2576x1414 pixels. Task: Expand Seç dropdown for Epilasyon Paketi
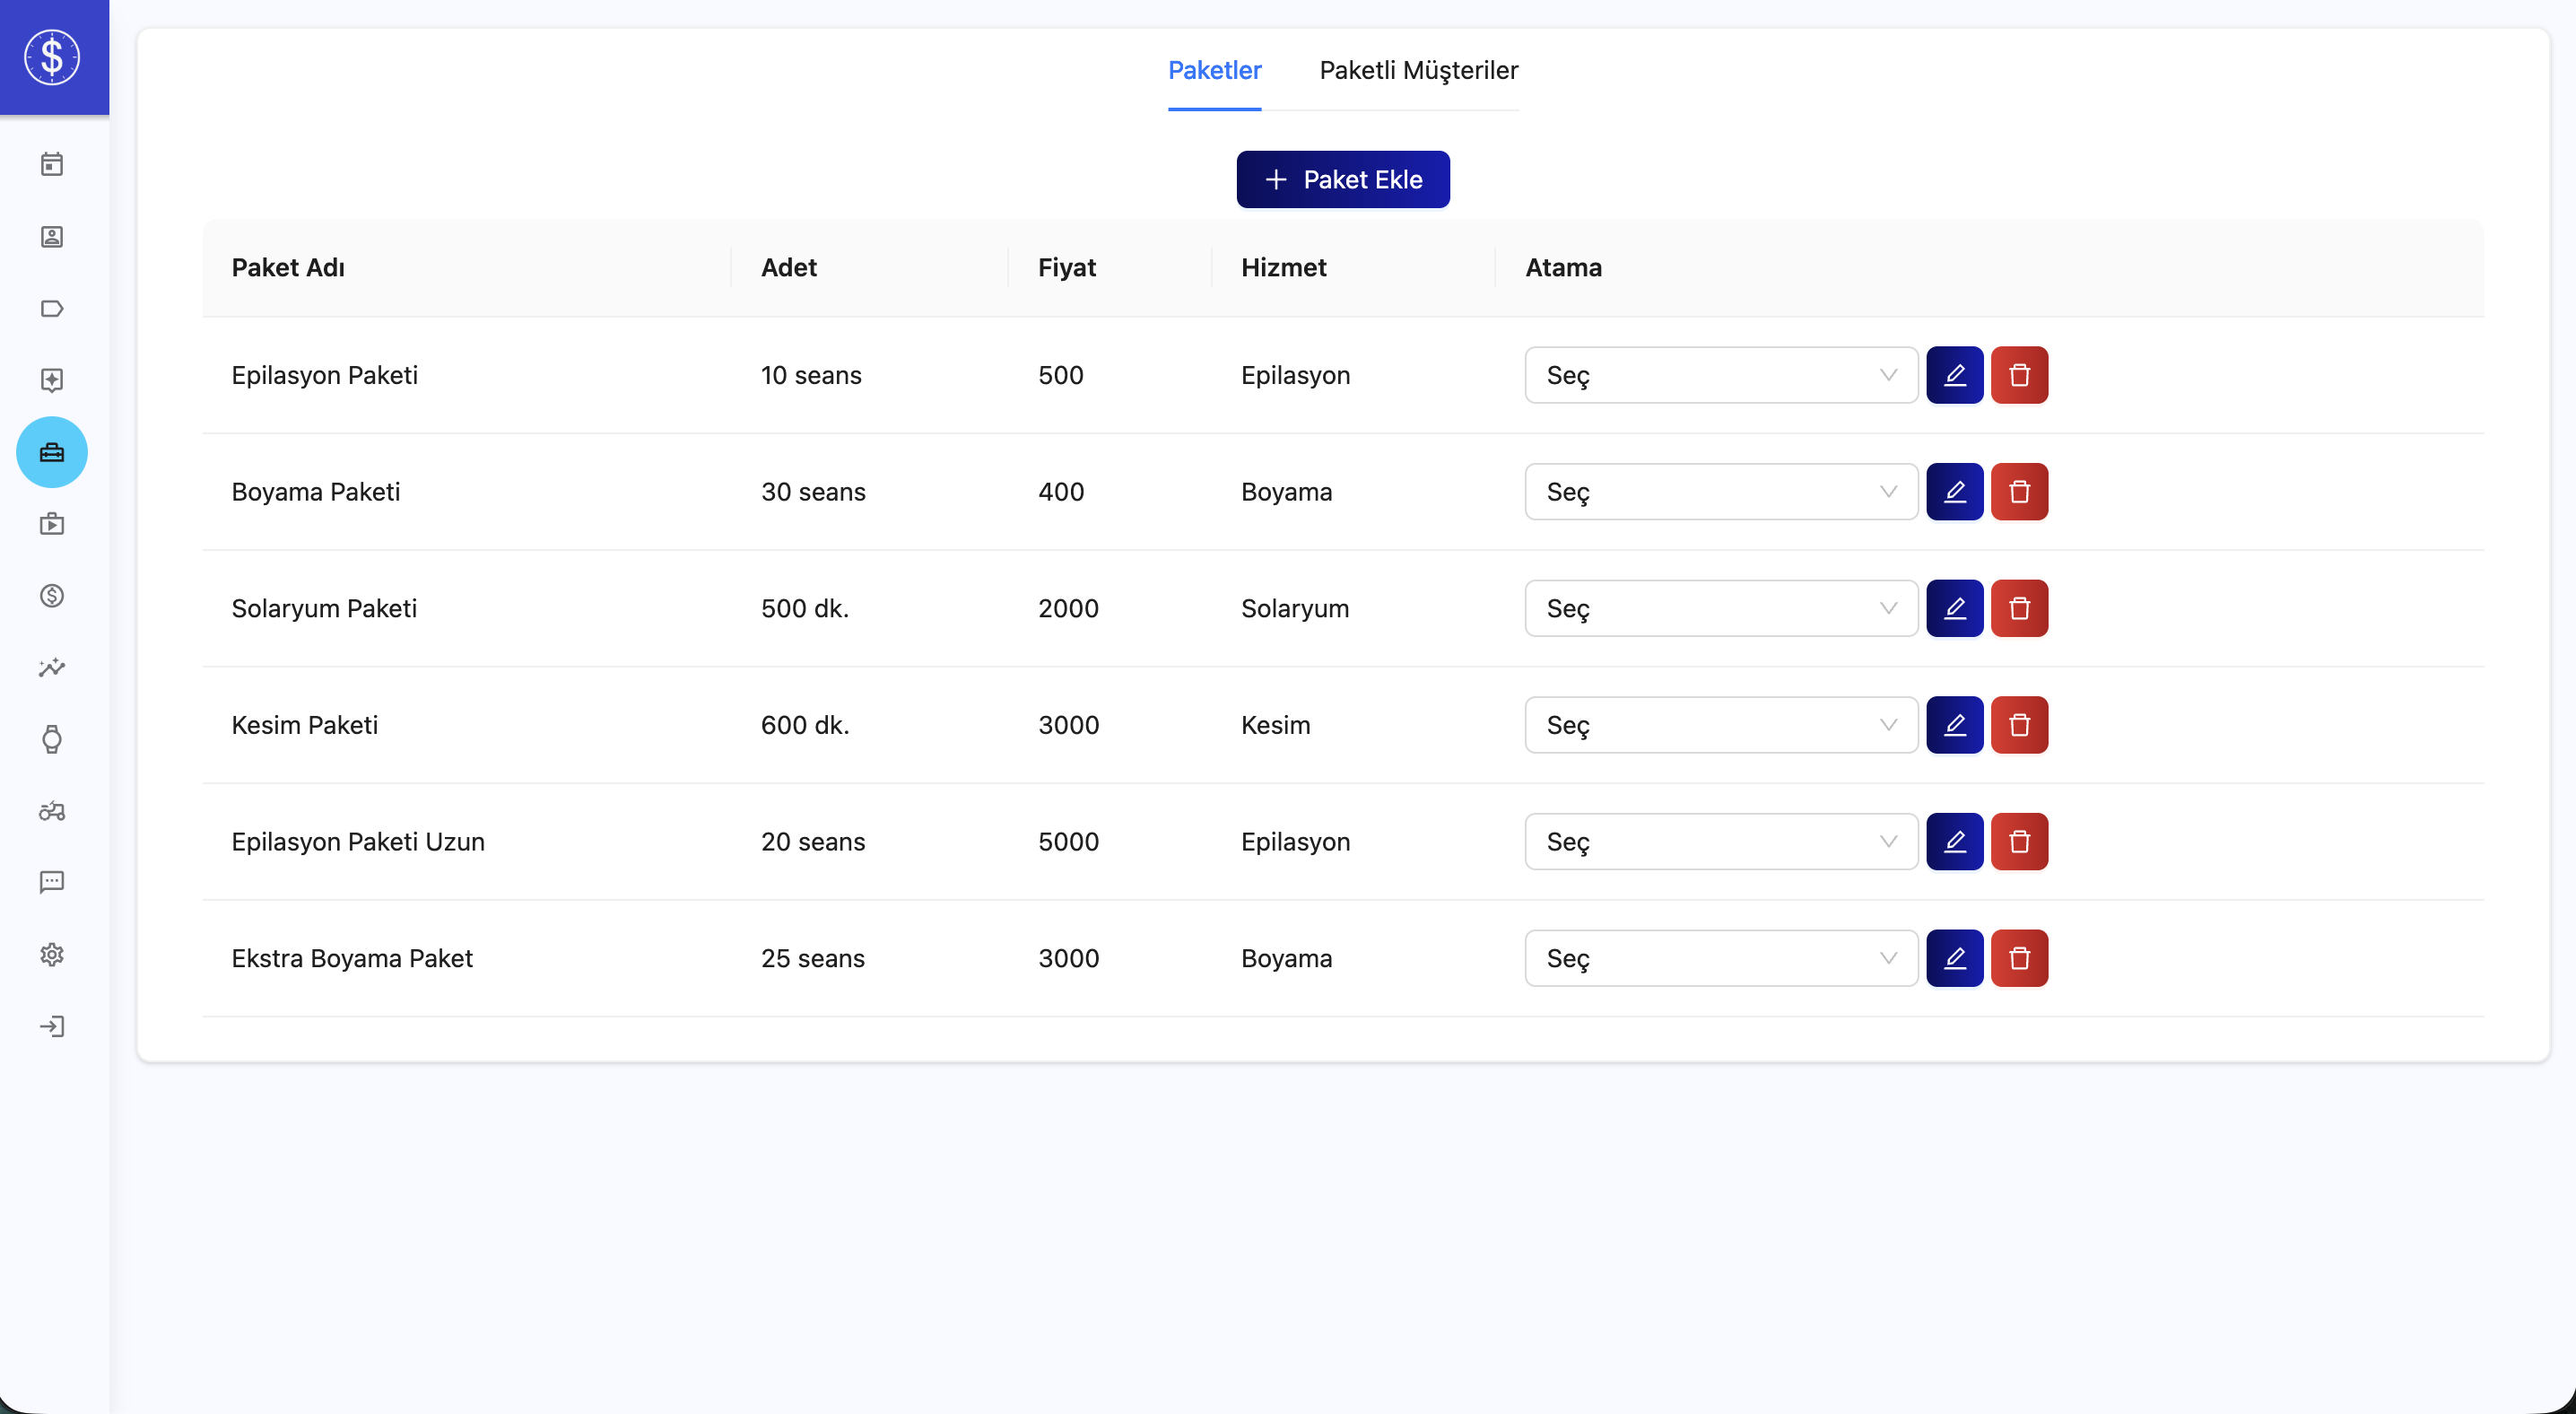(1720, 375)
